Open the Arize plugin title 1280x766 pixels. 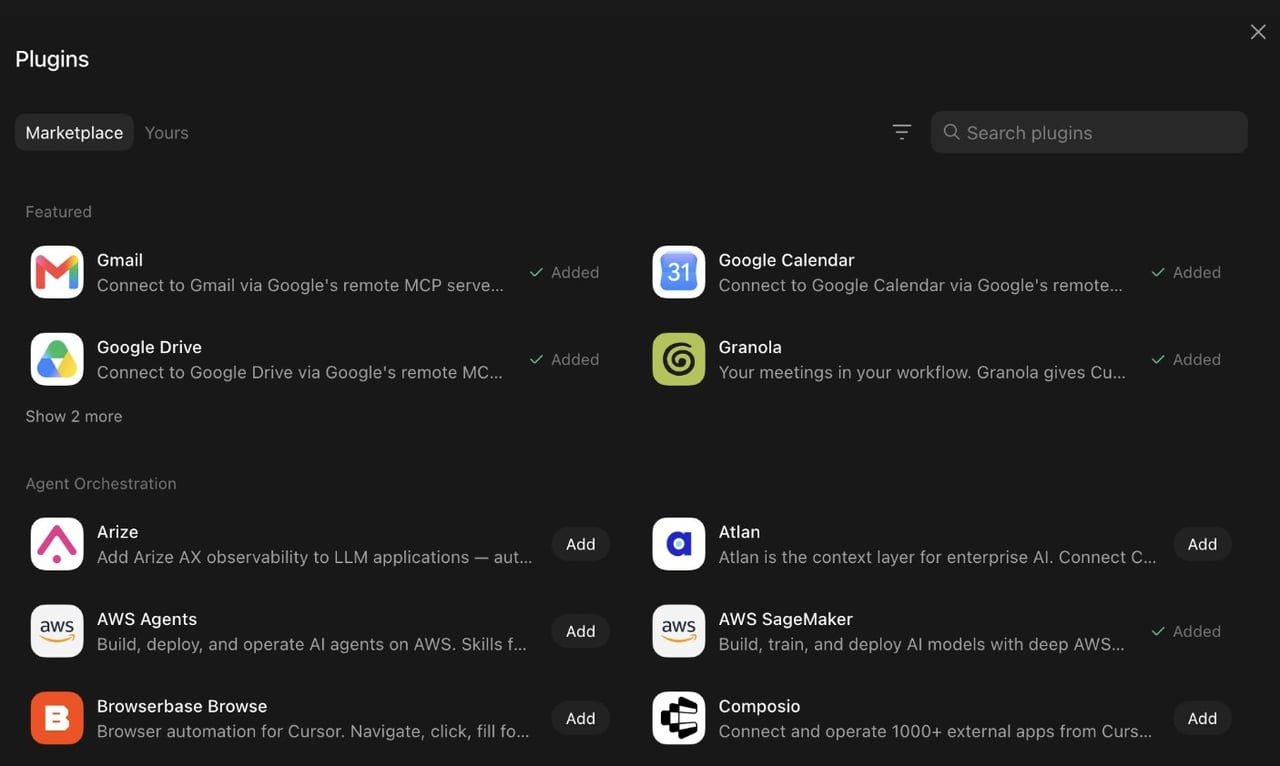117,532
